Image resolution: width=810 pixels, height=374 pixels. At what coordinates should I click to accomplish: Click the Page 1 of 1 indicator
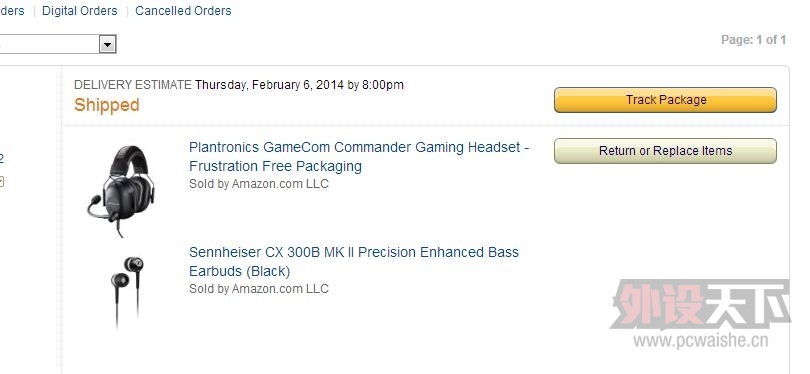754,40
